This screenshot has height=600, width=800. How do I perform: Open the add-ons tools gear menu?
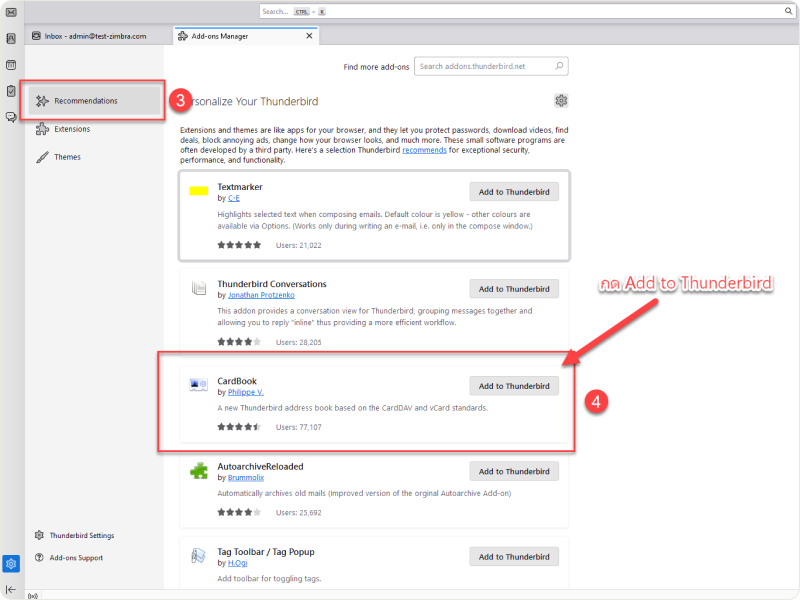click(561, 101)
